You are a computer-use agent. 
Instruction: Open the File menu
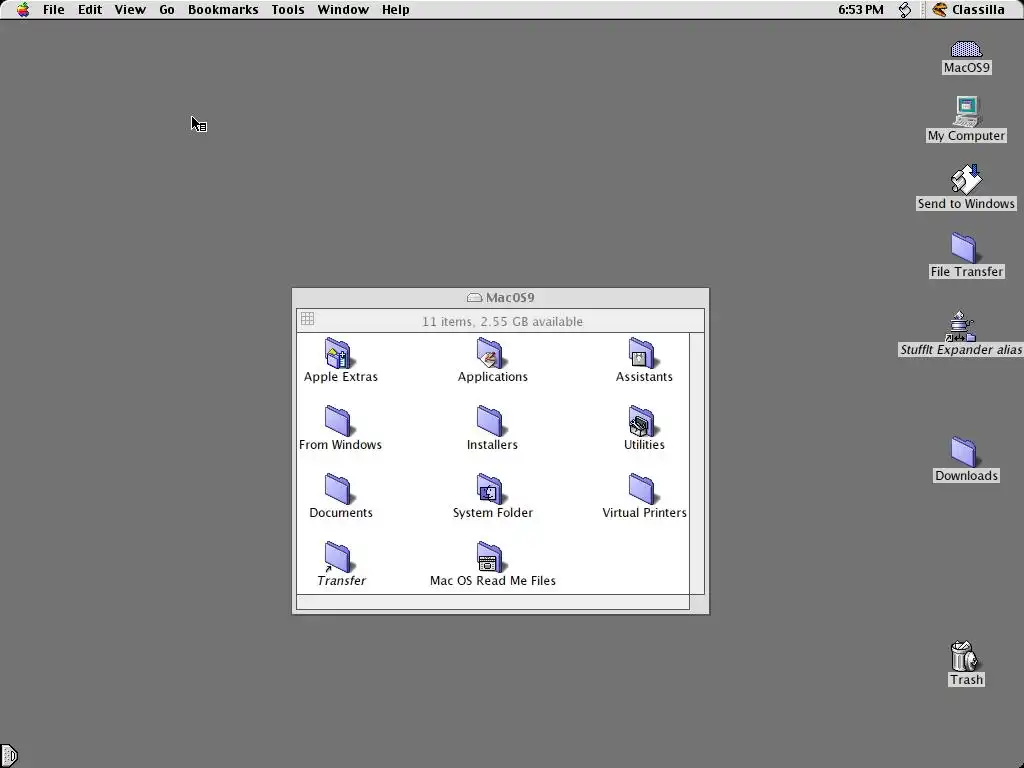click(x=54, y=10)
